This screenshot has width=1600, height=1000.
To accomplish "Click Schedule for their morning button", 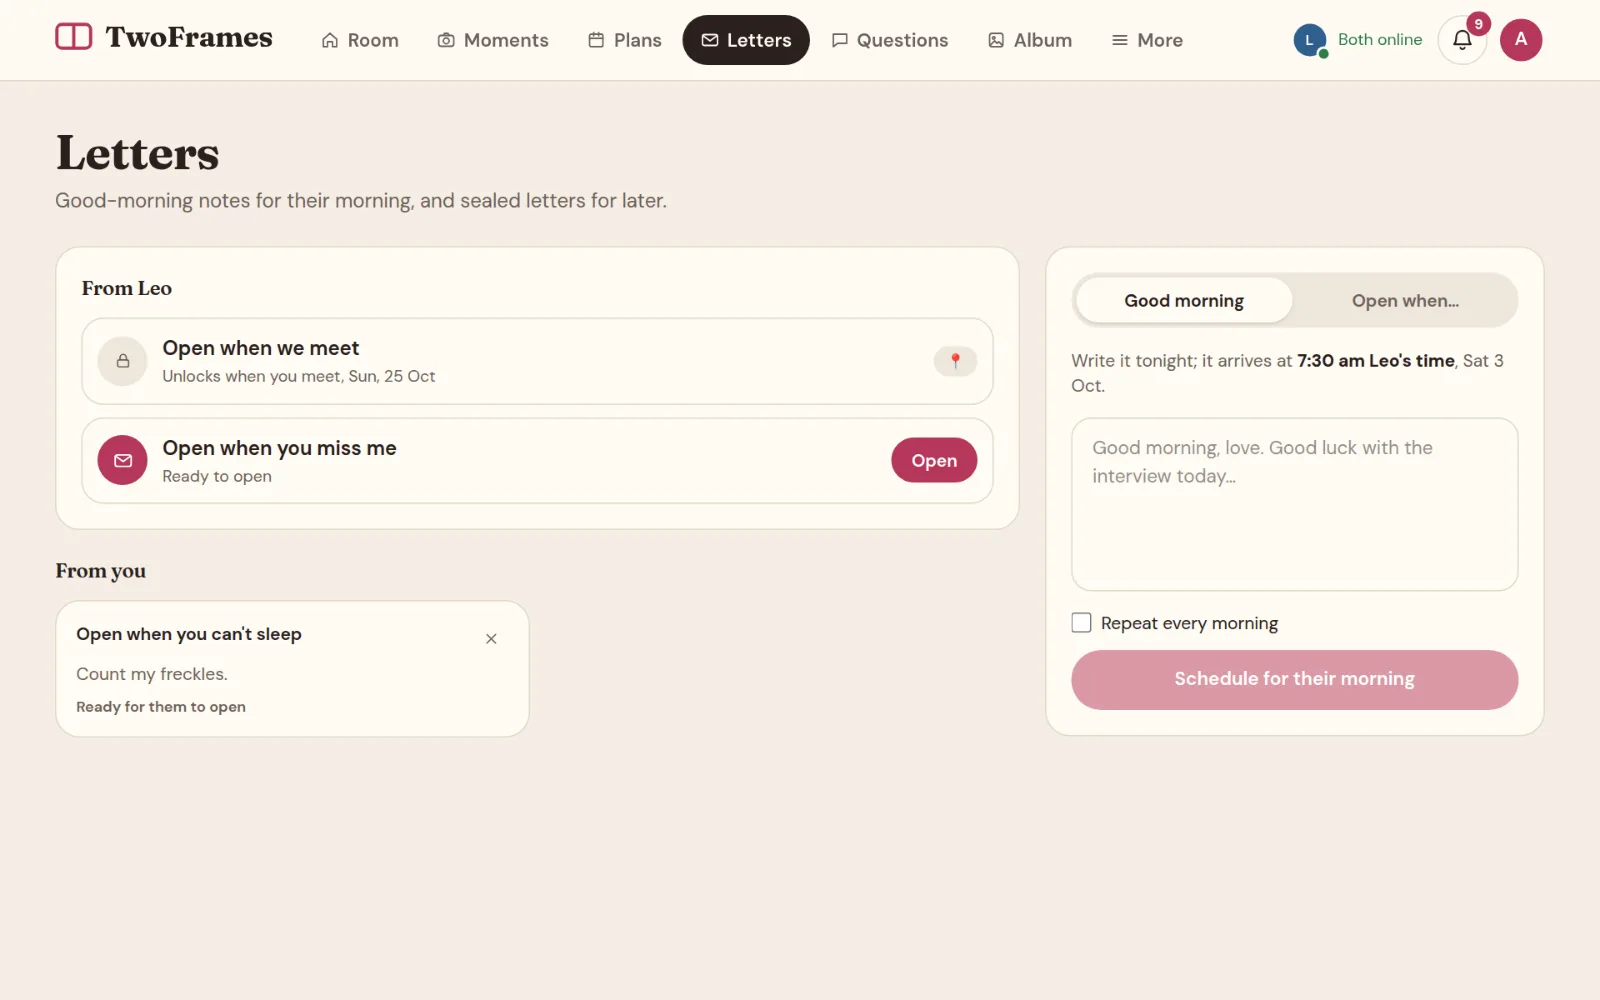I will pos(1295,680).
